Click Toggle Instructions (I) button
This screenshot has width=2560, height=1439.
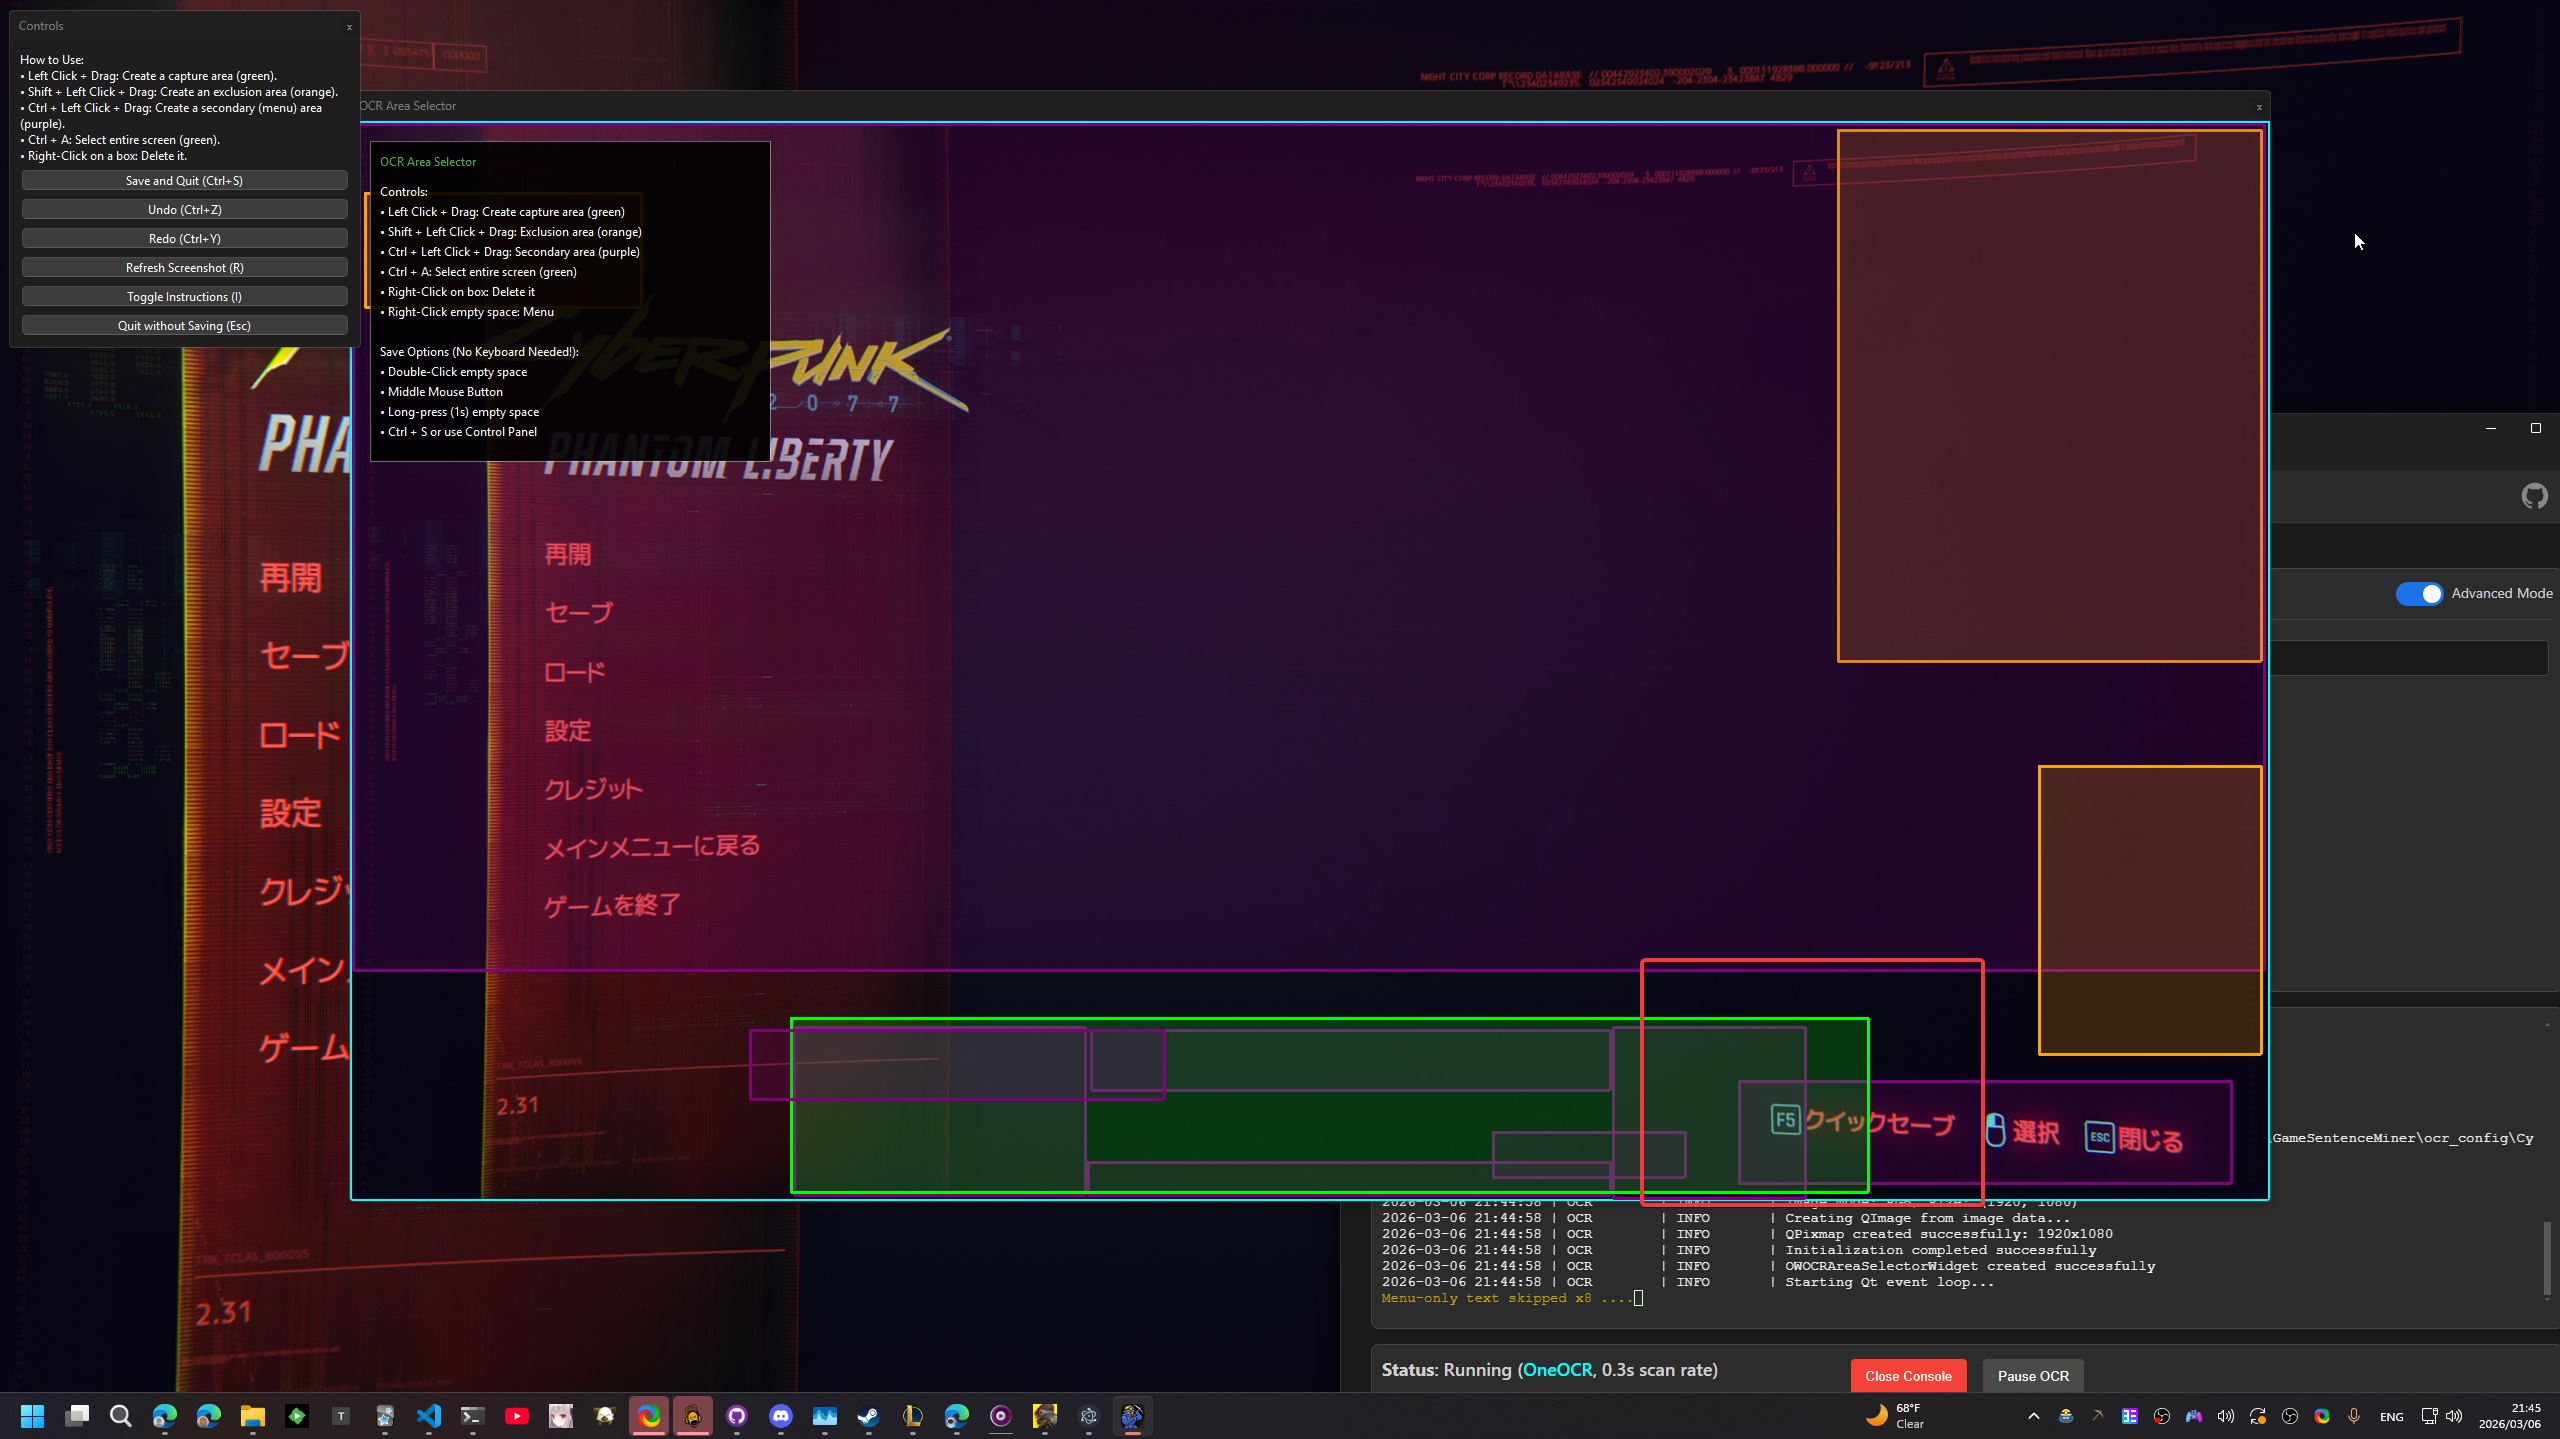184,296
